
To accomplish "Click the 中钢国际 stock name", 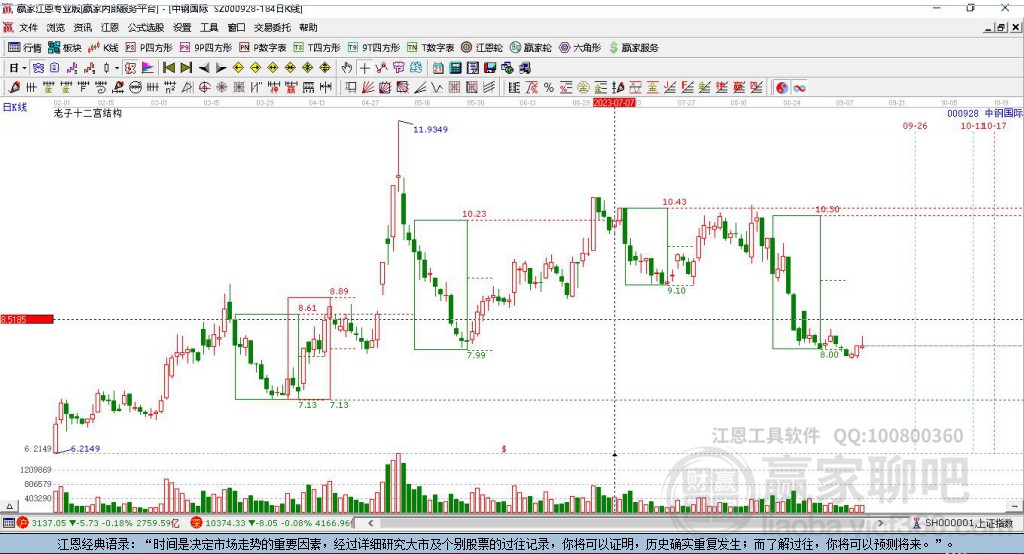I will (1003, 113).
